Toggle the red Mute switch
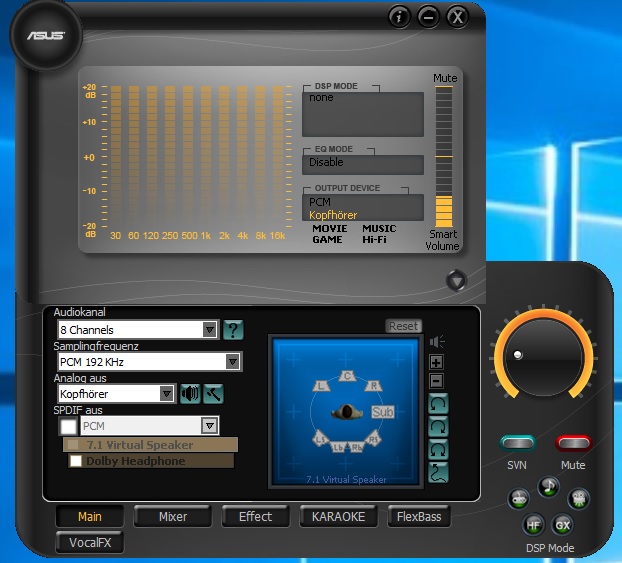 (574, 443)
